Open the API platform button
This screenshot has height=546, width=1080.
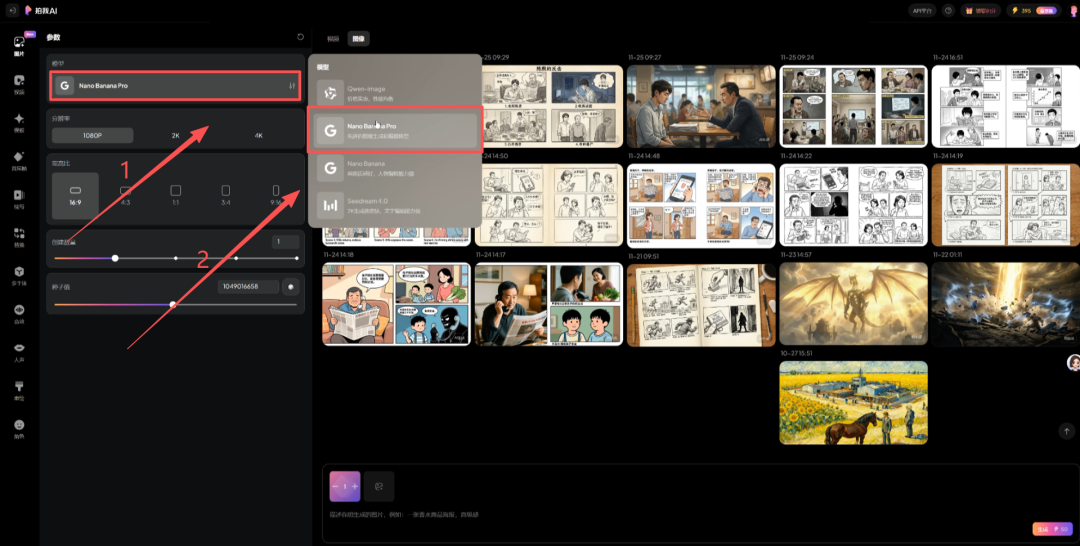tap(922, 10)
